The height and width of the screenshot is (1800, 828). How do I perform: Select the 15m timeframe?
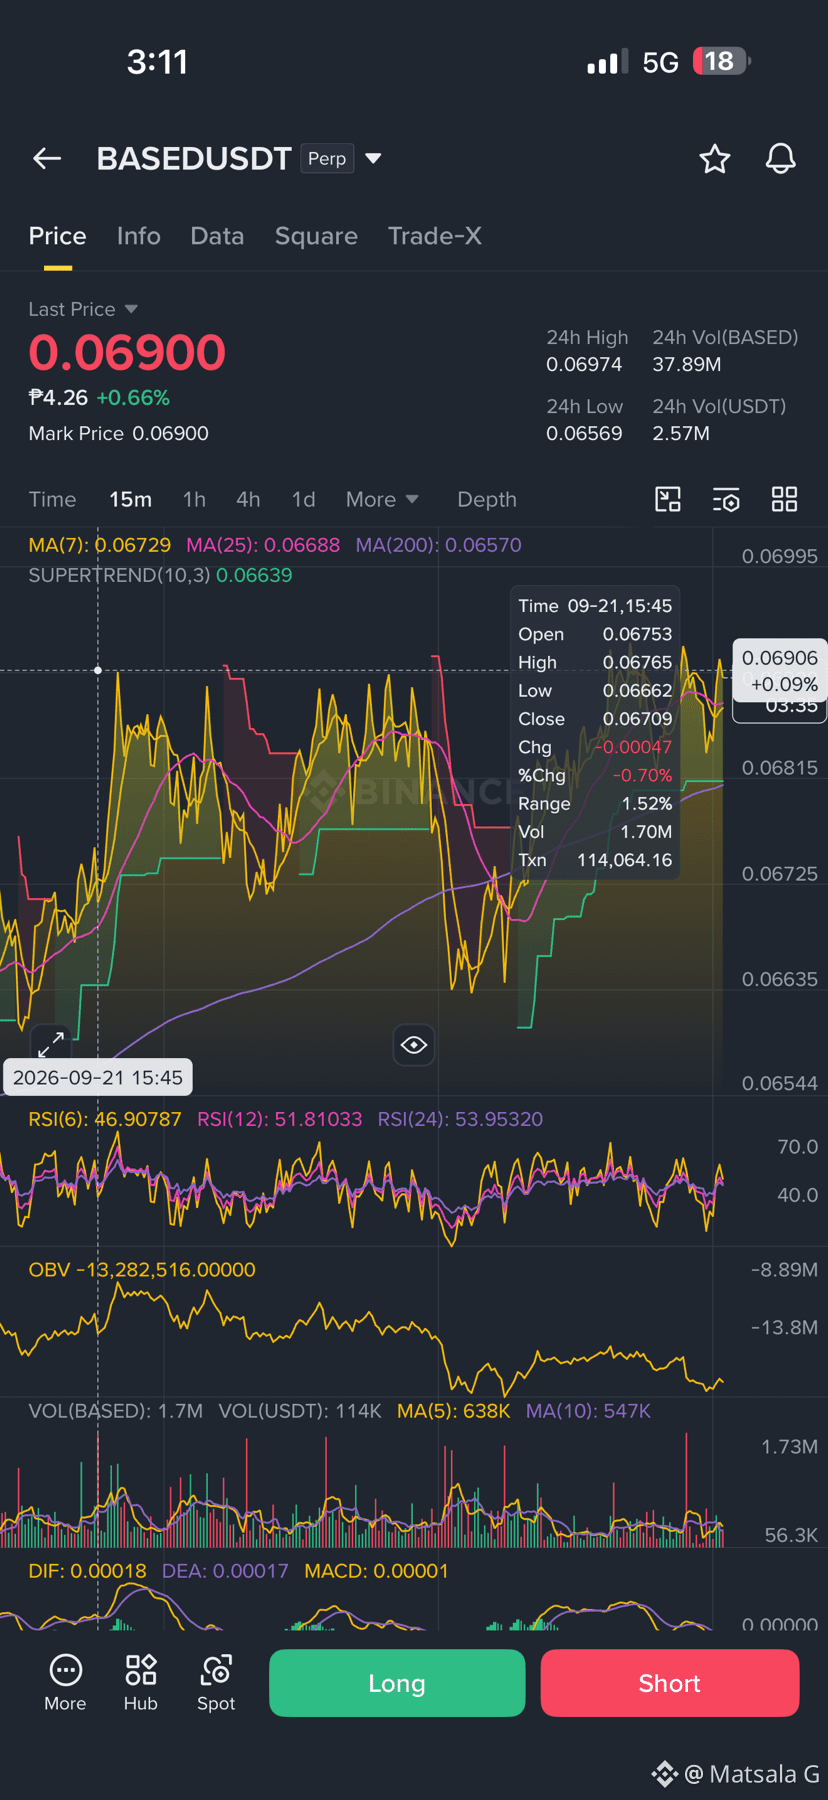[x=131, y=499]
